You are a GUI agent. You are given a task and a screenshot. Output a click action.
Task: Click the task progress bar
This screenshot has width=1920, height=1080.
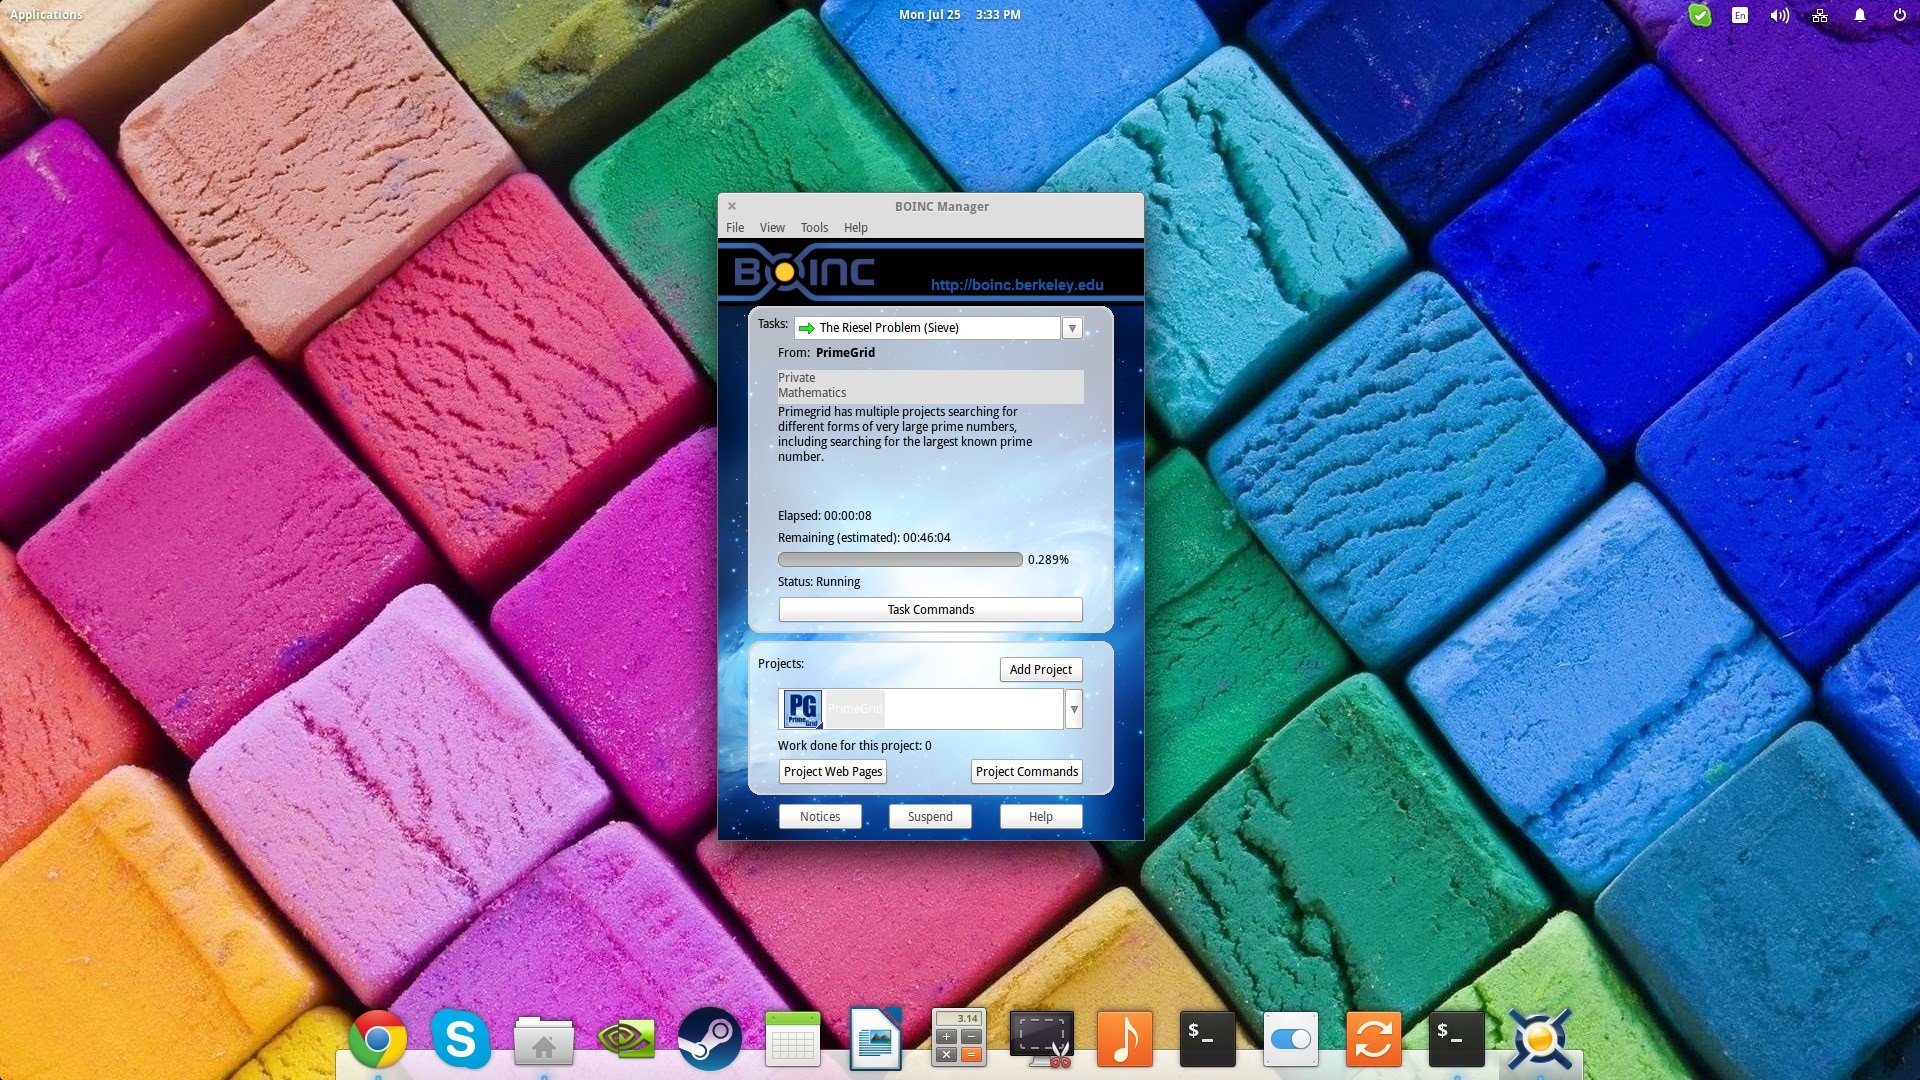click(x=900, y=560)
